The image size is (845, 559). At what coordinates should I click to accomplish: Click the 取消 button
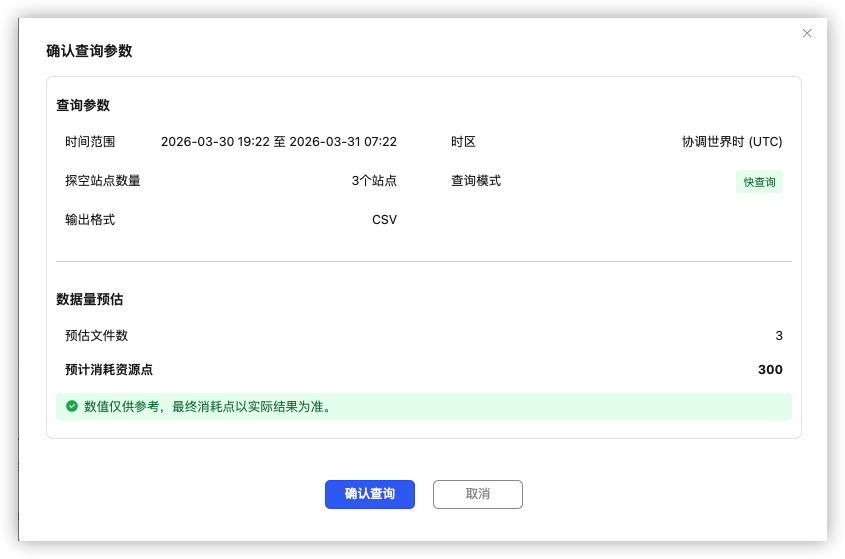pos(477,494)
